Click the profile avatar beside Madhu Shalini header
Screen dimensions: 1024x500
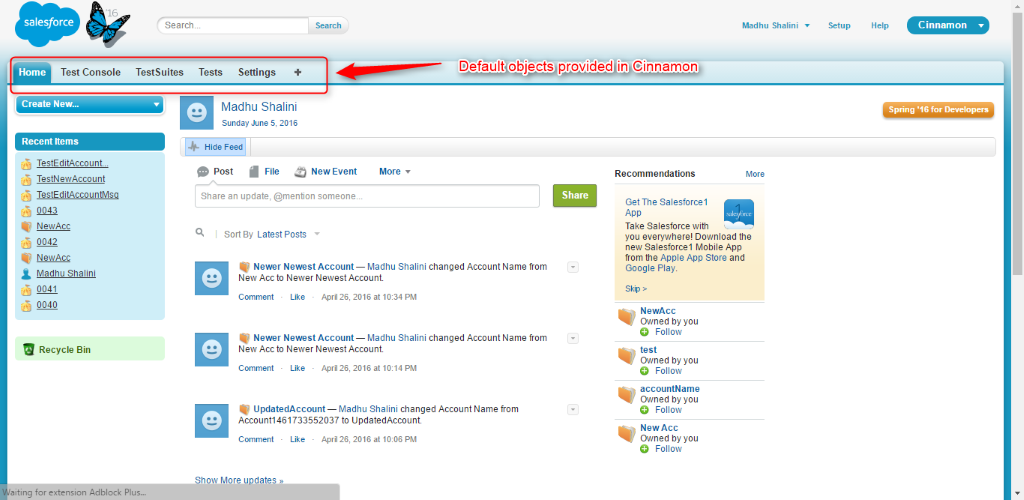197,113
